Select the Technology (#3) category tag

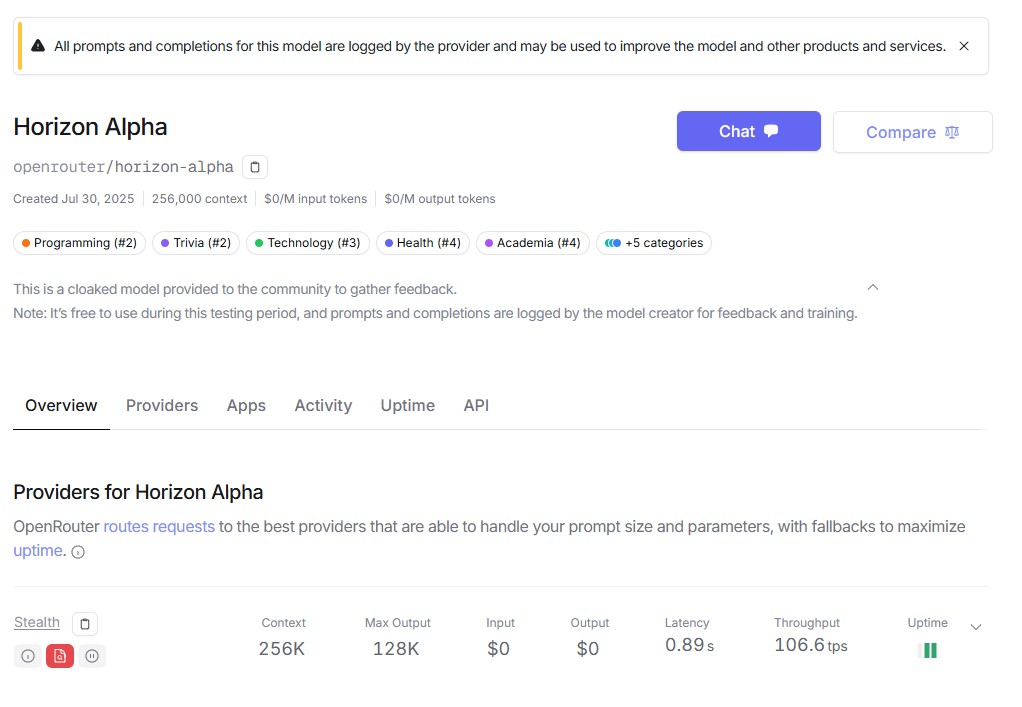click(308, 243)
